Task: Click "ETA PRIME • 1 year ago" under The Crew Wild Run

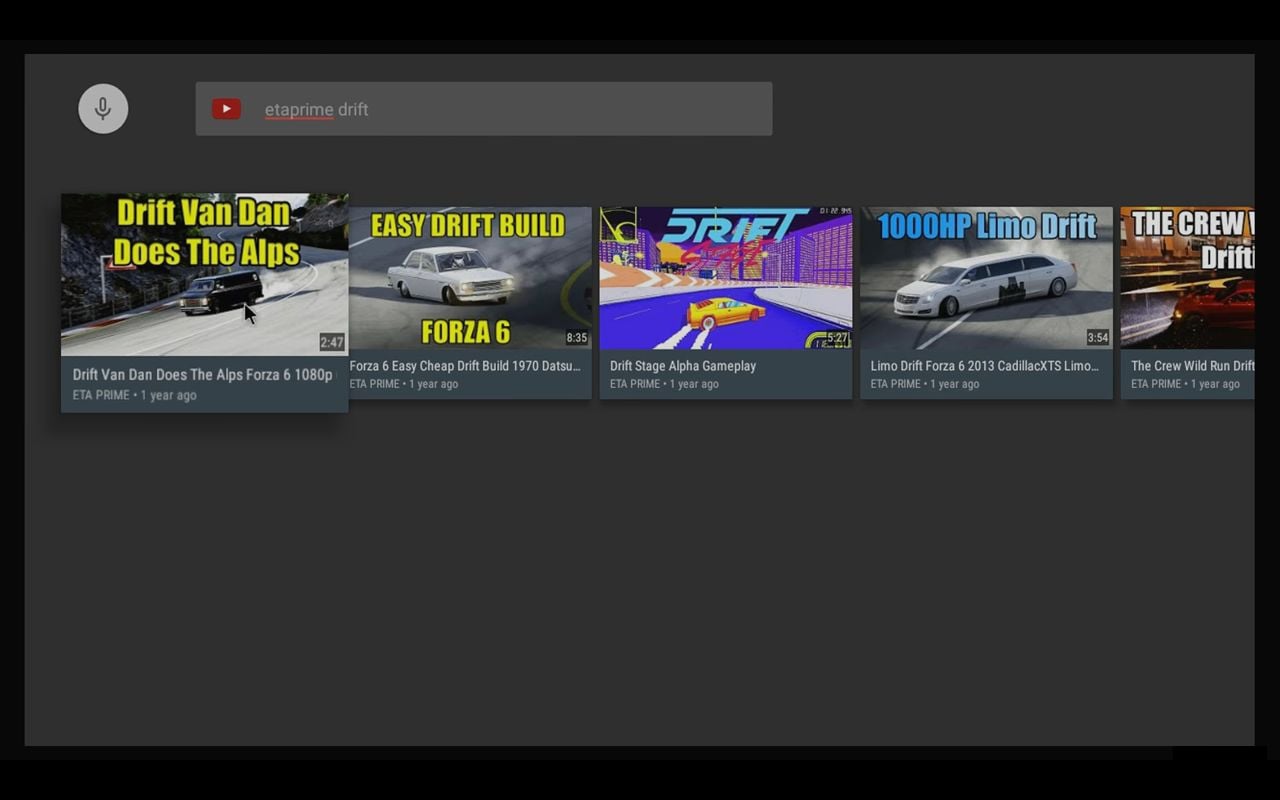Action: point(1185,384)
